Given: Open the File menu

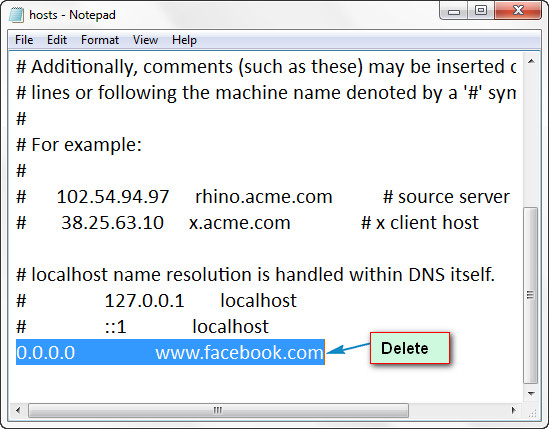Looking at the screenshot, I should point(24,40).
